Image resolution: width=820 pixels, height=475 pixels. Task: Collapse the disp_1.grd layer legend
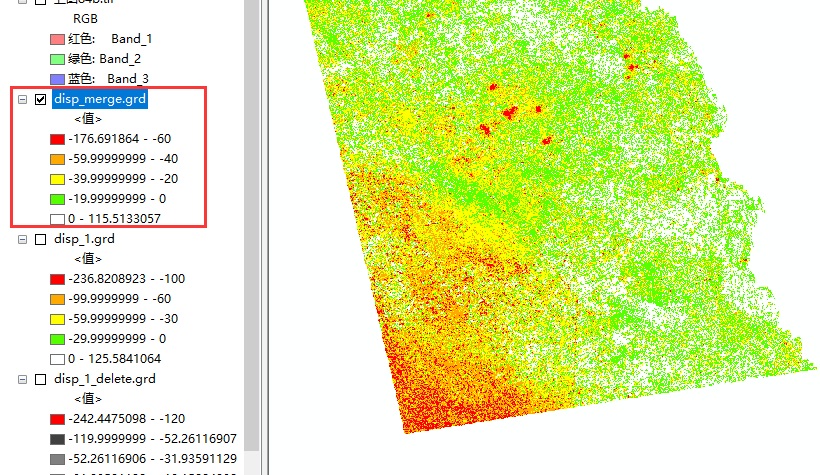[x=22, y=240]
